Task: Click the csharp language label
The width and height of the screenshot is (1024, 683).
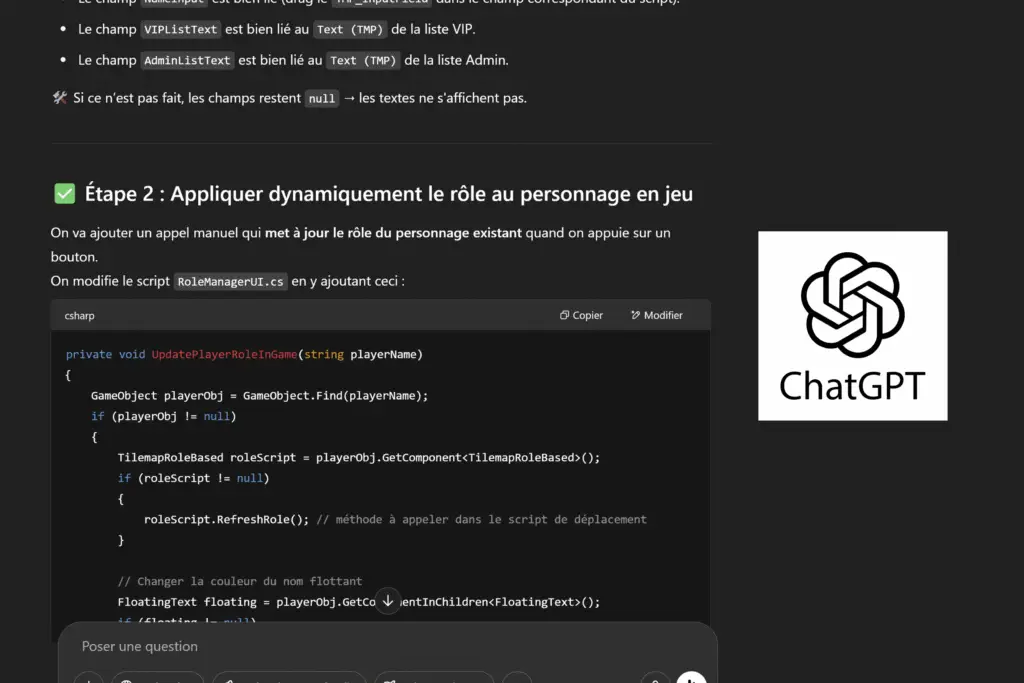Action: coord(79,316)
